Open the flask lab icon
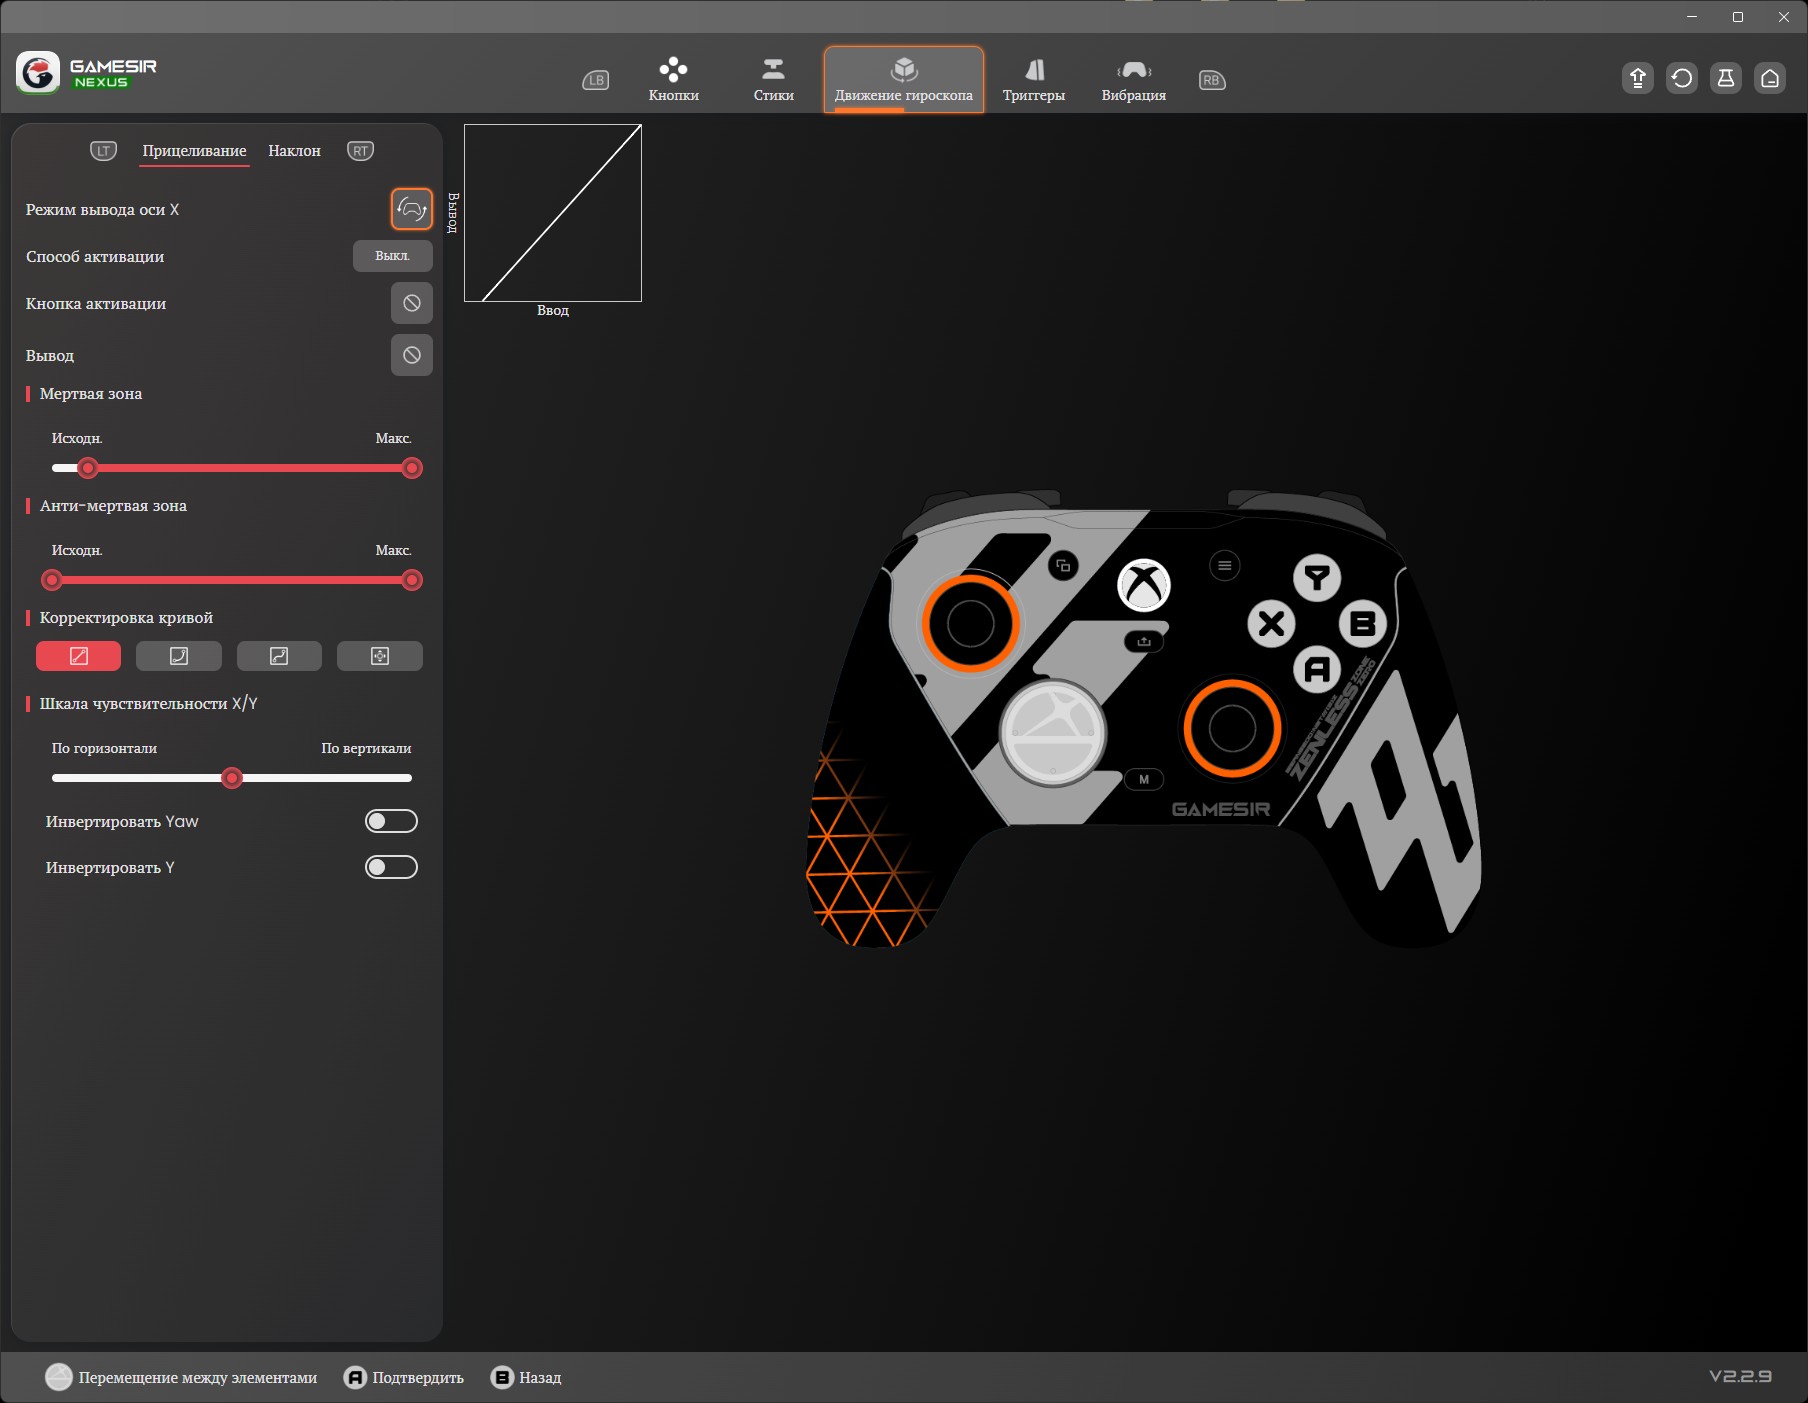Screen dimensions: 1808x1403 click(1726, 78)
